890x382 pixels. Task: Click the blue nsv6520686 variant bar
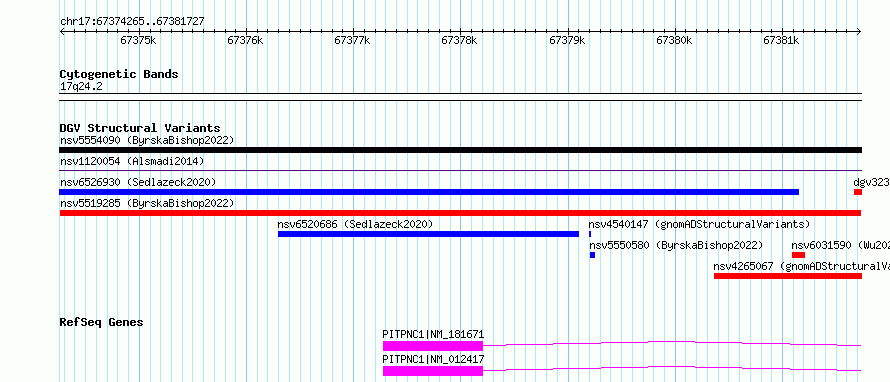point(429,234)
